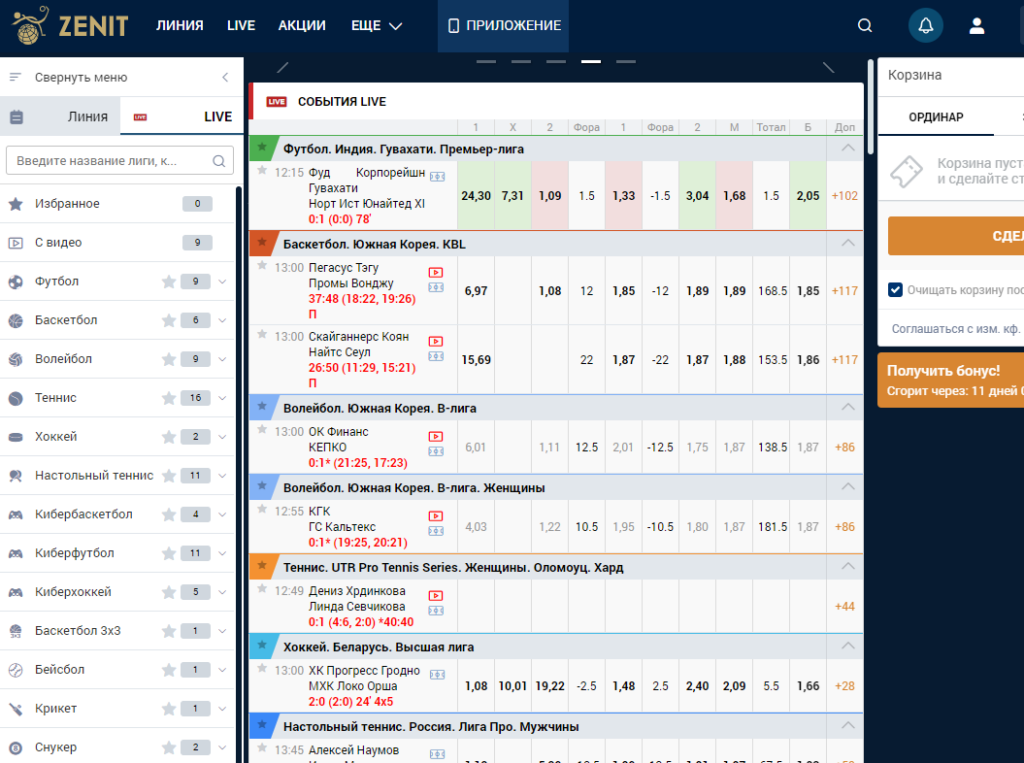Expand Кибербаскетбол category chevron
The image size is (1024, 763).
tap(223, 515)
